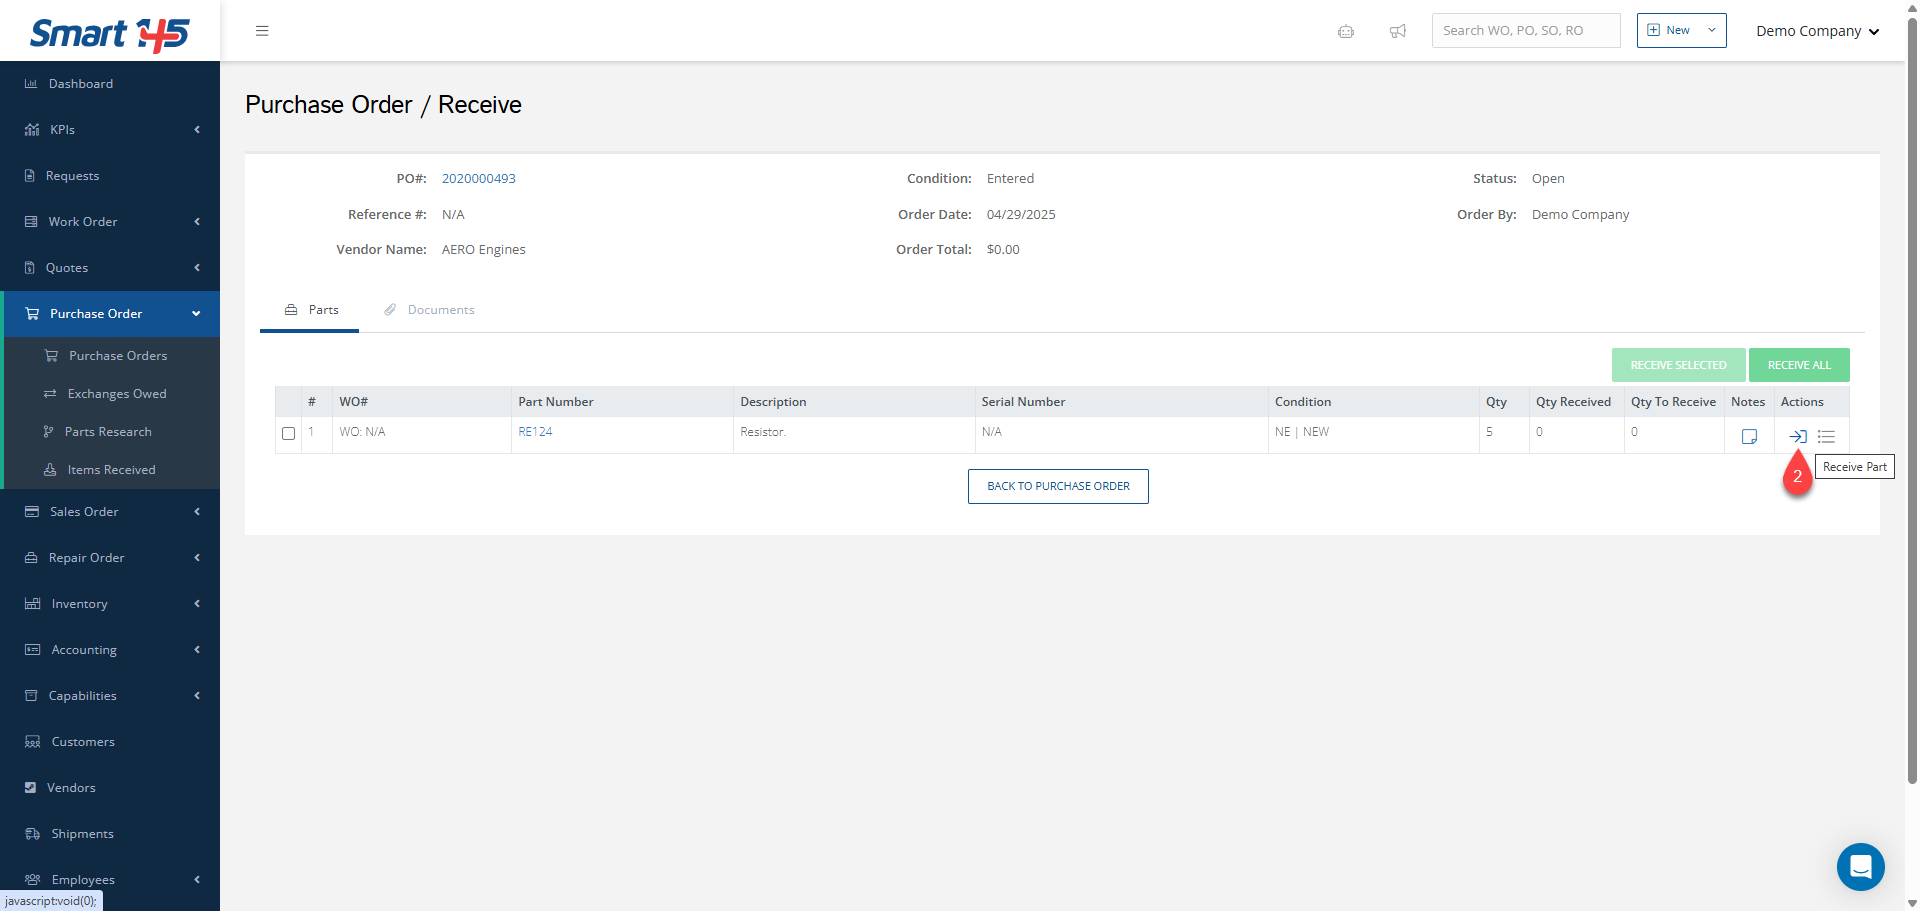
Task: Click the Quotes sidebar icon
Action: pos(30,268)
